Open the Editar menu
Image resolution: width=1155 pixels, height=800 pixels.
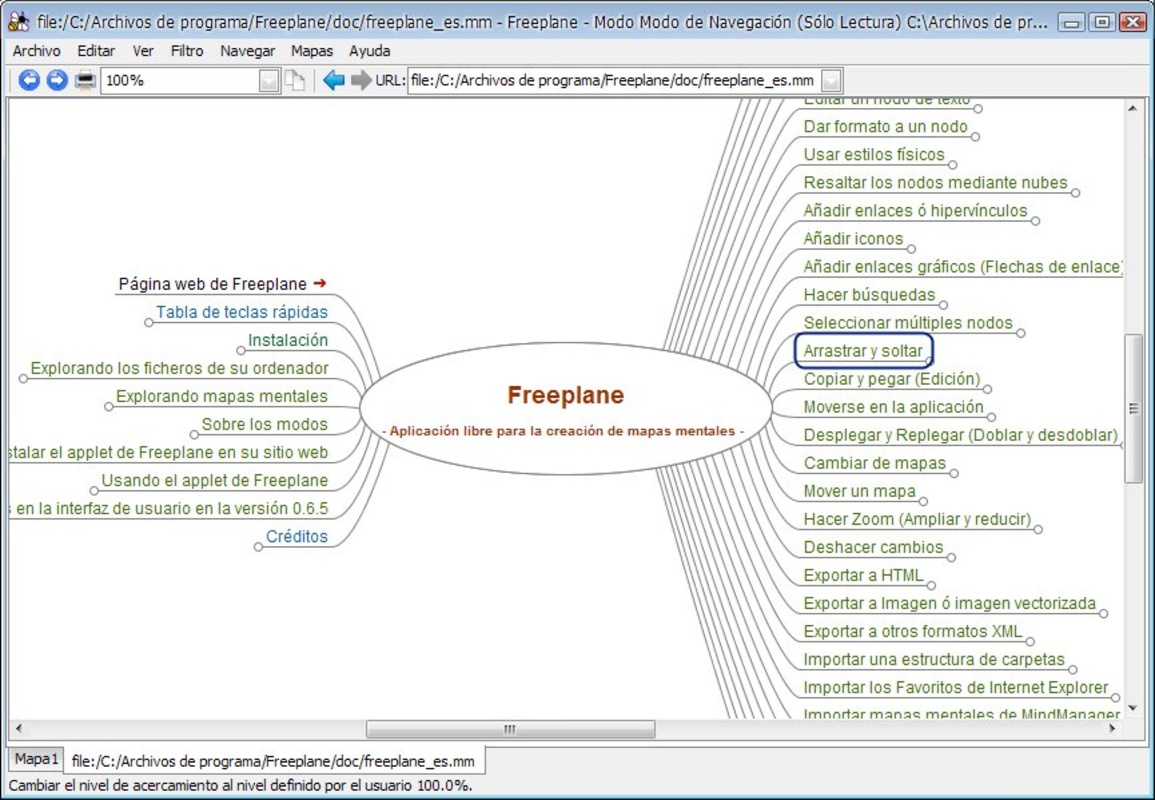point(96,51)
